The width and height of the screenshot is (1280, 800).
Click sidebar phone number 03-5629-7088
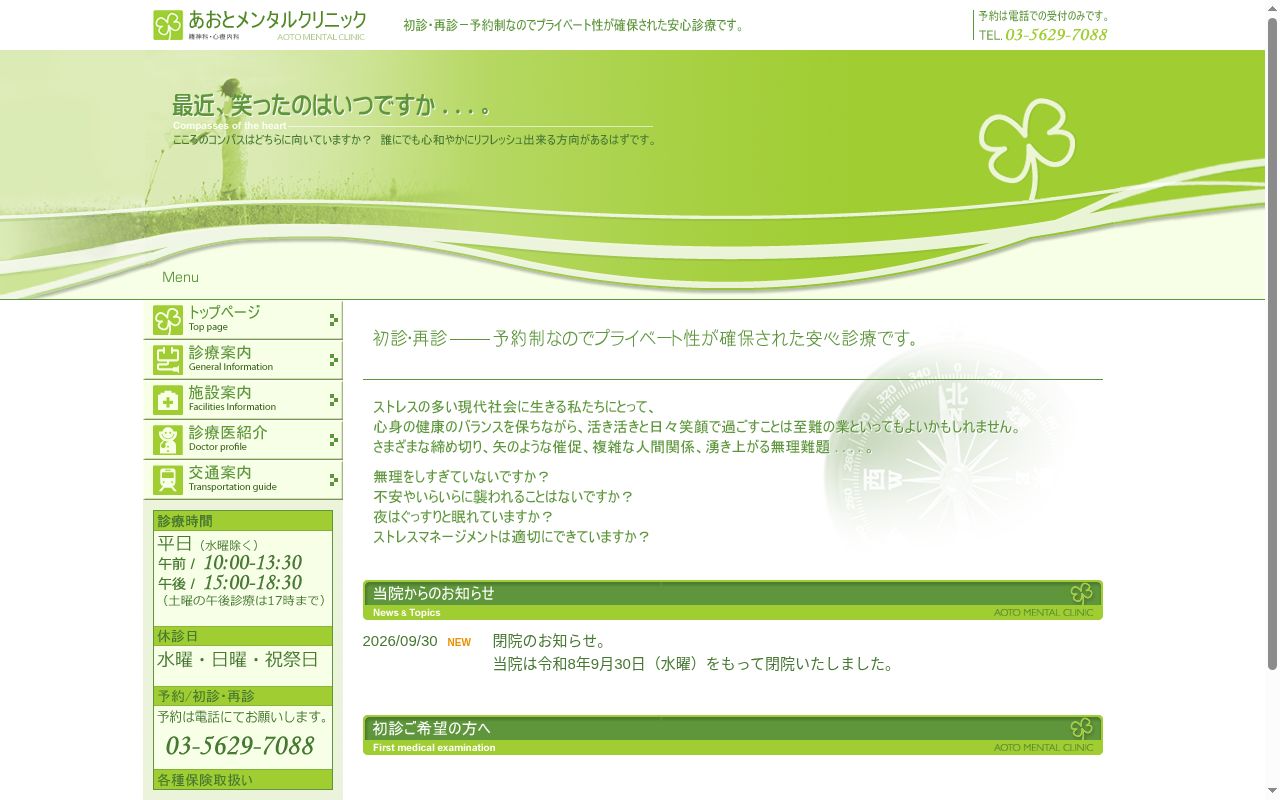point(240,746)
